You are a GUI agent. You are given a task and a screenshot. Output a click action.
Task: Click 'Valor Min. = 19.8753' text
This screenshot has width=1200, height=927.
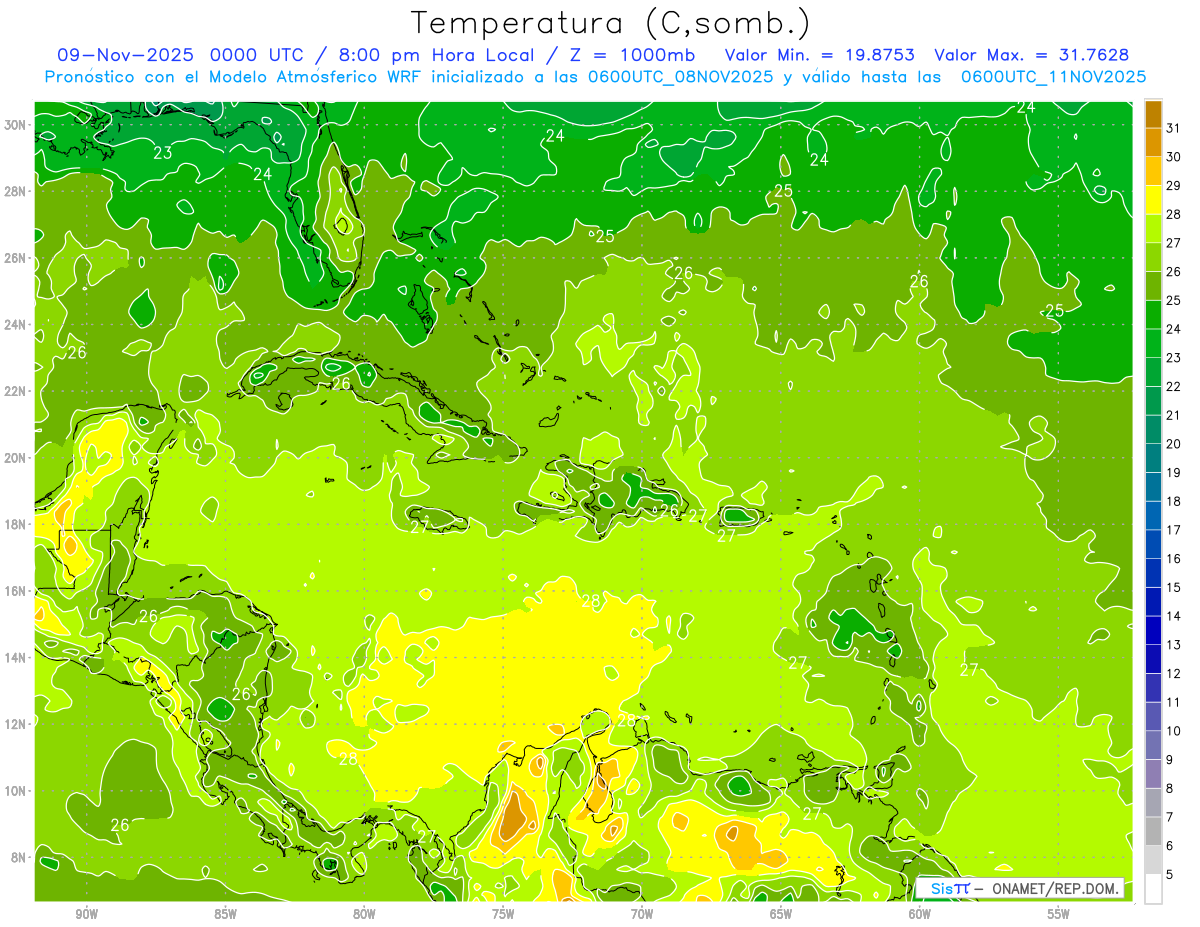(x=820, y=55)
